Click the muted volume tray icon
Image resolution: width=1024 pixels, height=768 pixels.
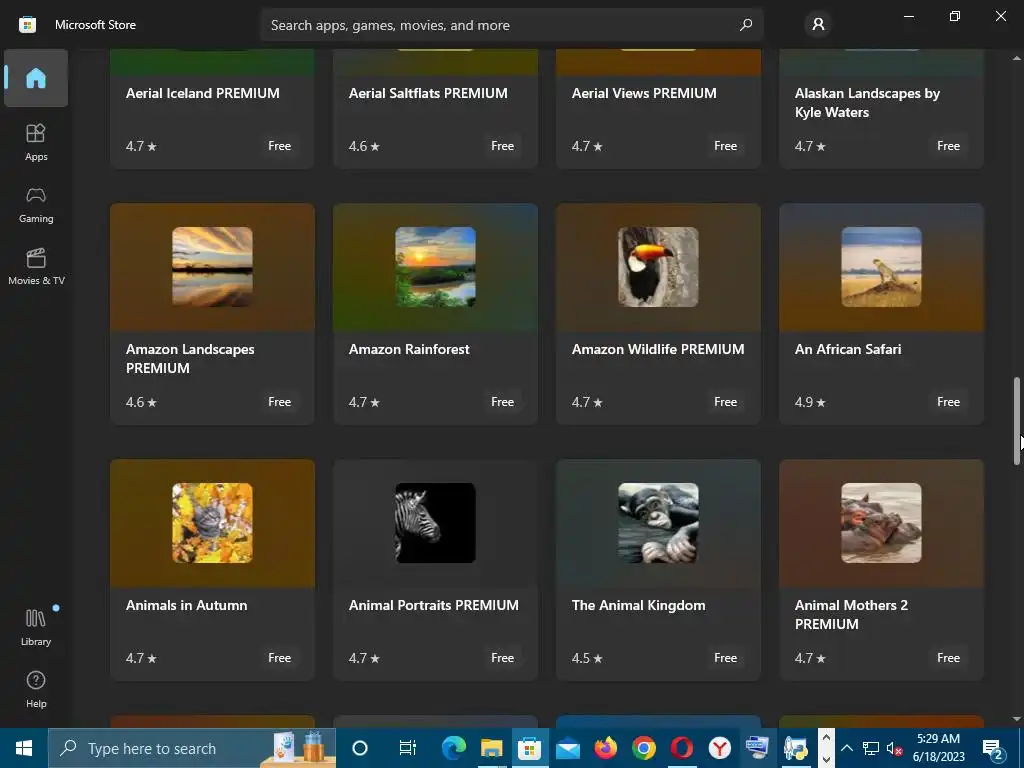[895, 748]
